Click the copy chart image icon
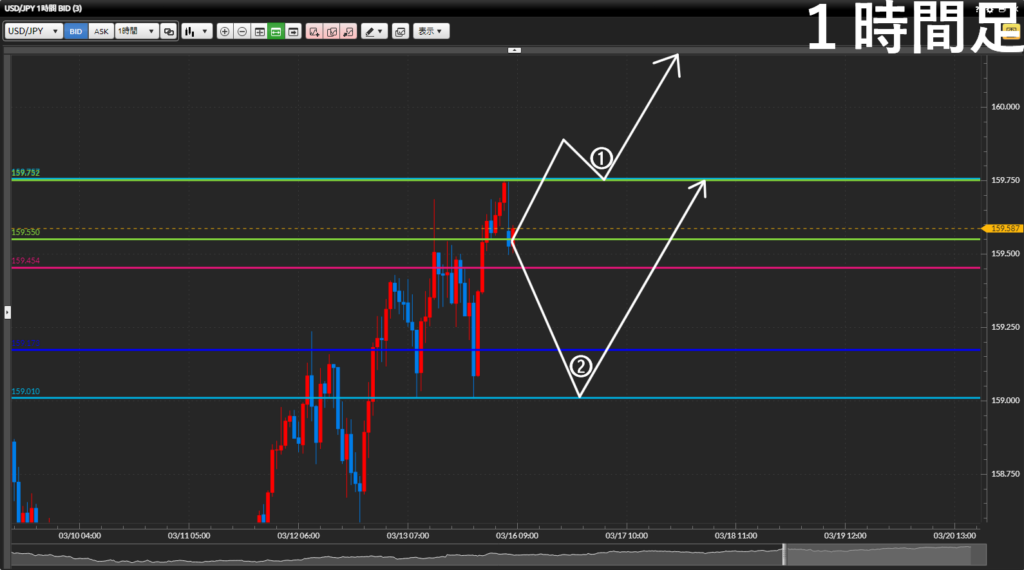This screenshot has width=1024, height=570. click(400, 31)
